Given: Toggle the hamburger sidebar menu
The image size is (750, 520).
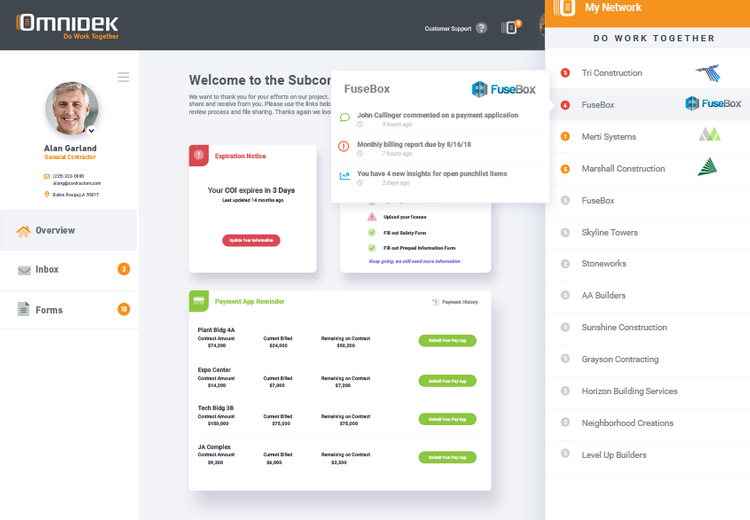Looking at the screenshot, I should coord(123,77).
